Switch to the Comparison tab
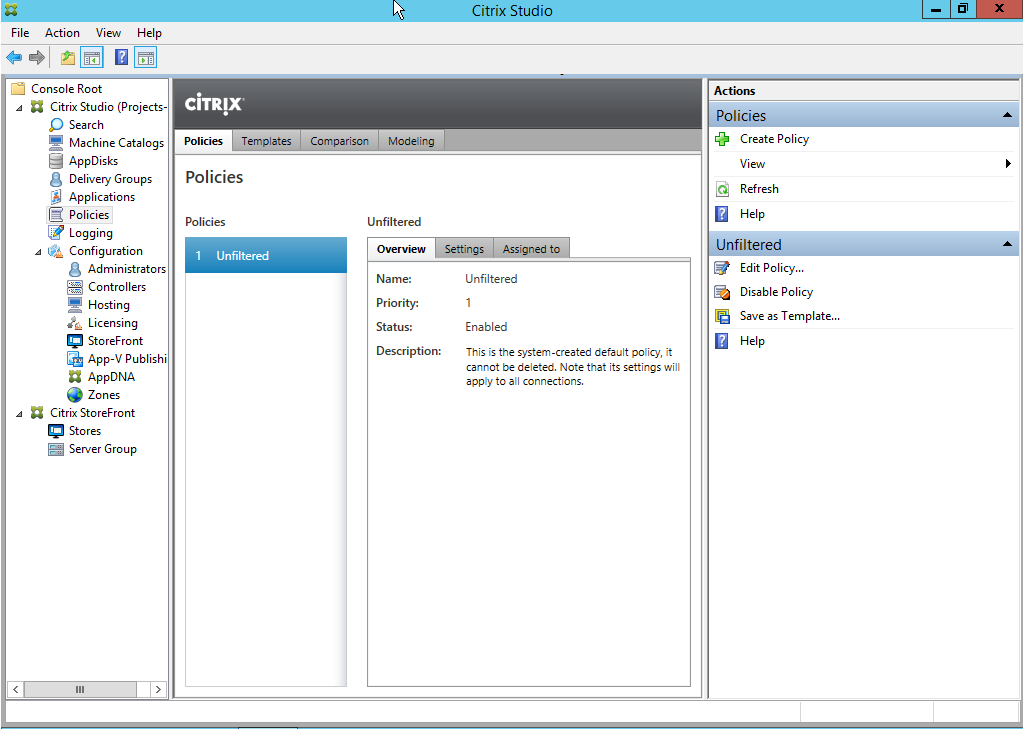This screenshot has height=729, width=1023. 339,141
